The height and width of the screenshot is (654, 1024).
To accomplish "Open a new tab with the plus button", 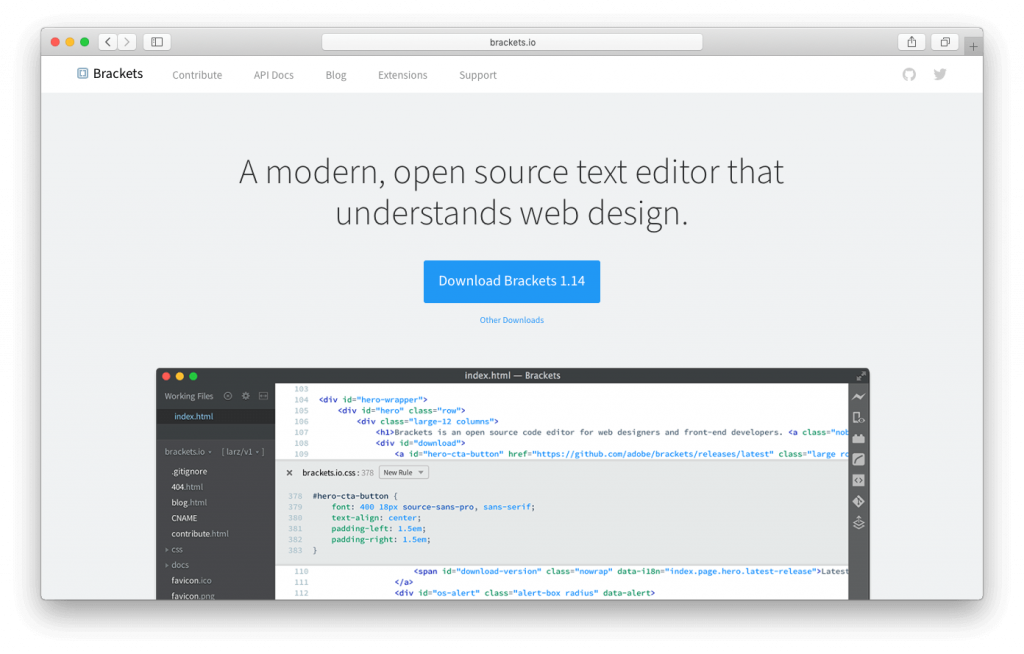I will pyautogui.click(x=973, y=46).
